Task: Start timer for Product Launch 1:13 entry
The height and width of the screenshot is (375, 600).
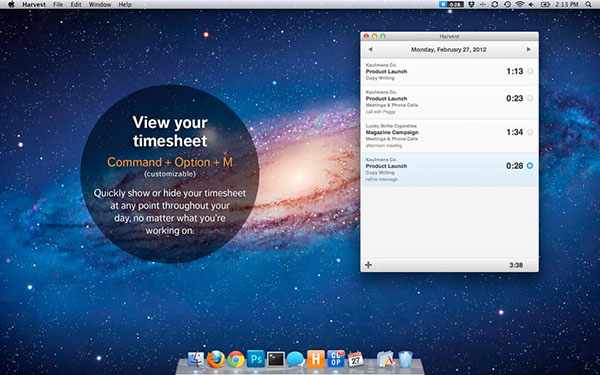Action: (530, 71)
